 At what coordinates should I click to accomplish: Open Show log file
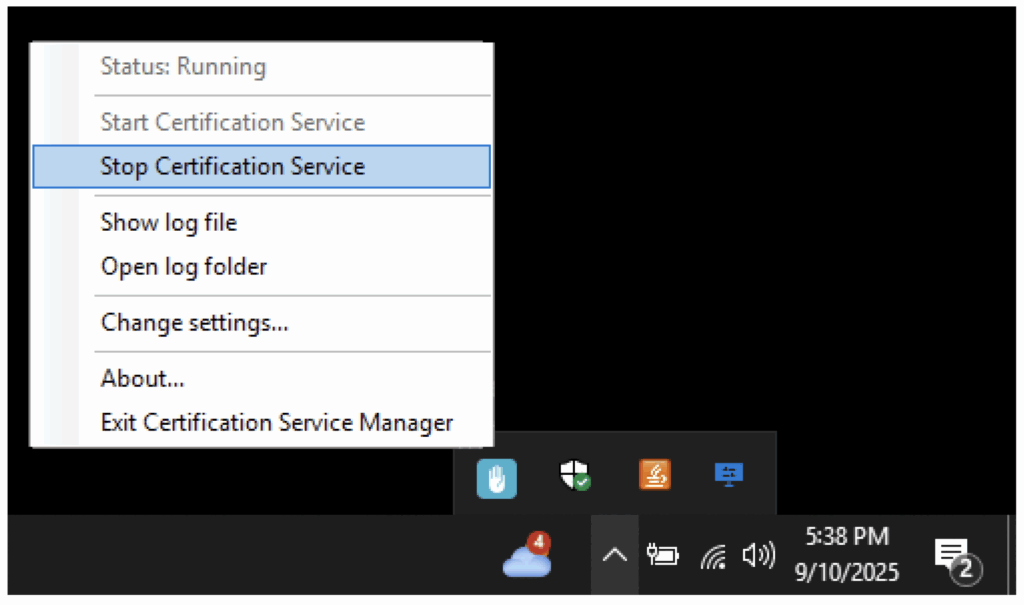168,222
